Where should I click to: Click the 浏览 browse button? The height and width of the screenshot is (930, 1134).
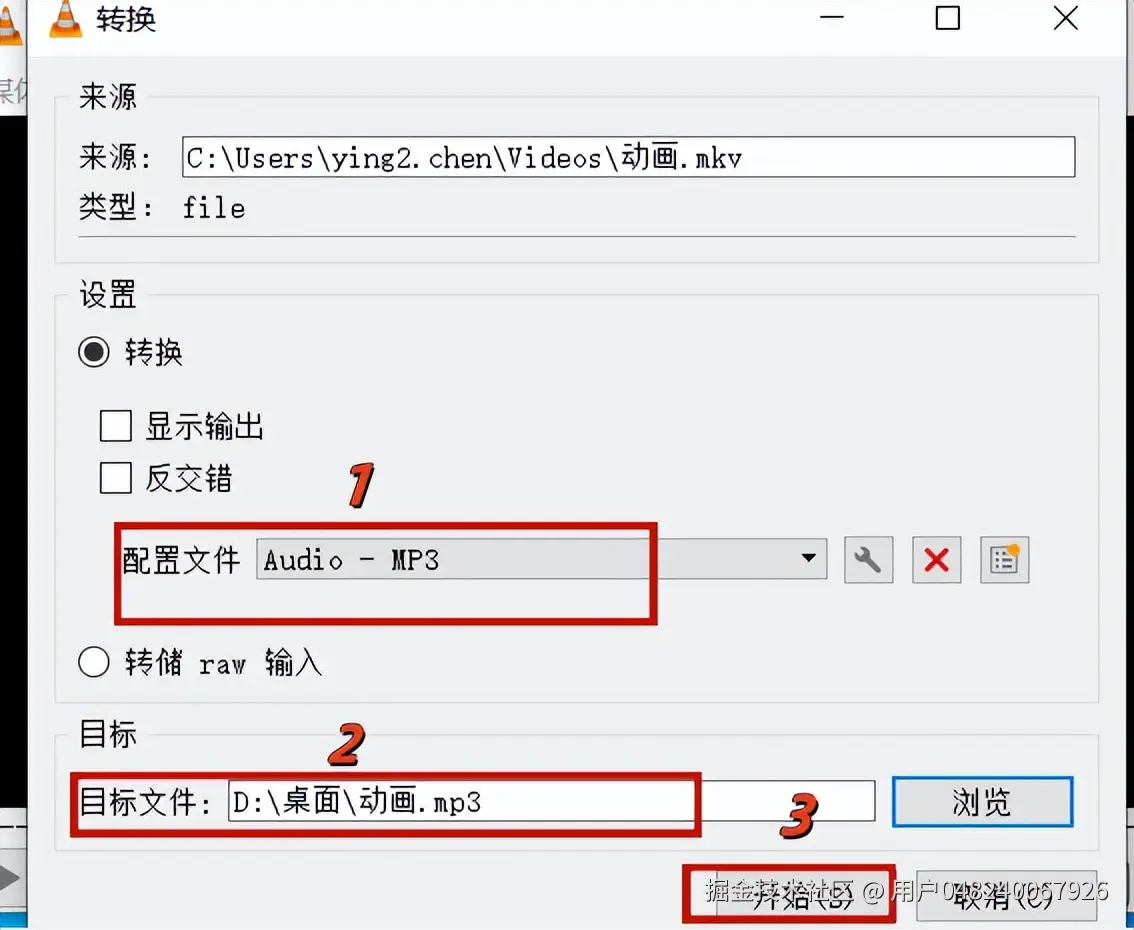click(982, 801)
